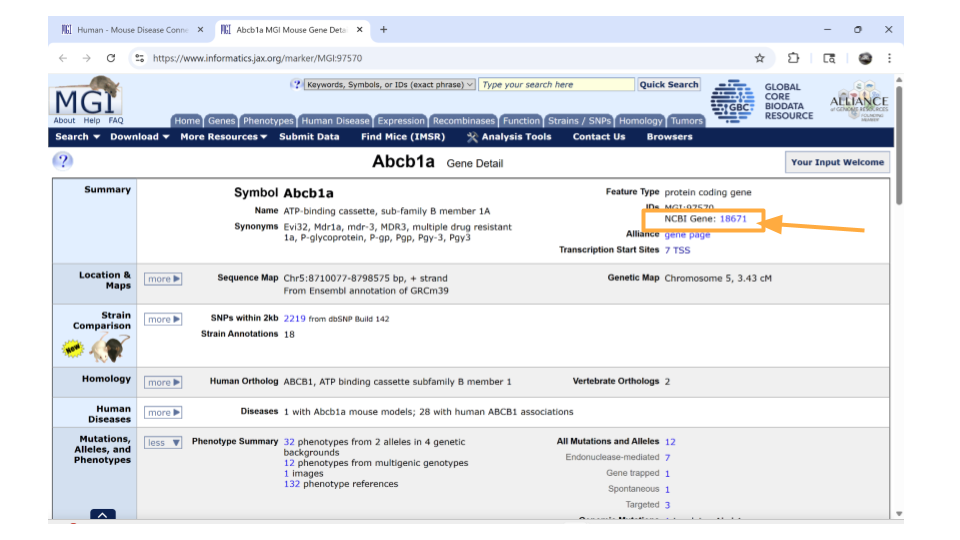
Task: Expand Strain Comparison with more button
Action: pos(163,319)
